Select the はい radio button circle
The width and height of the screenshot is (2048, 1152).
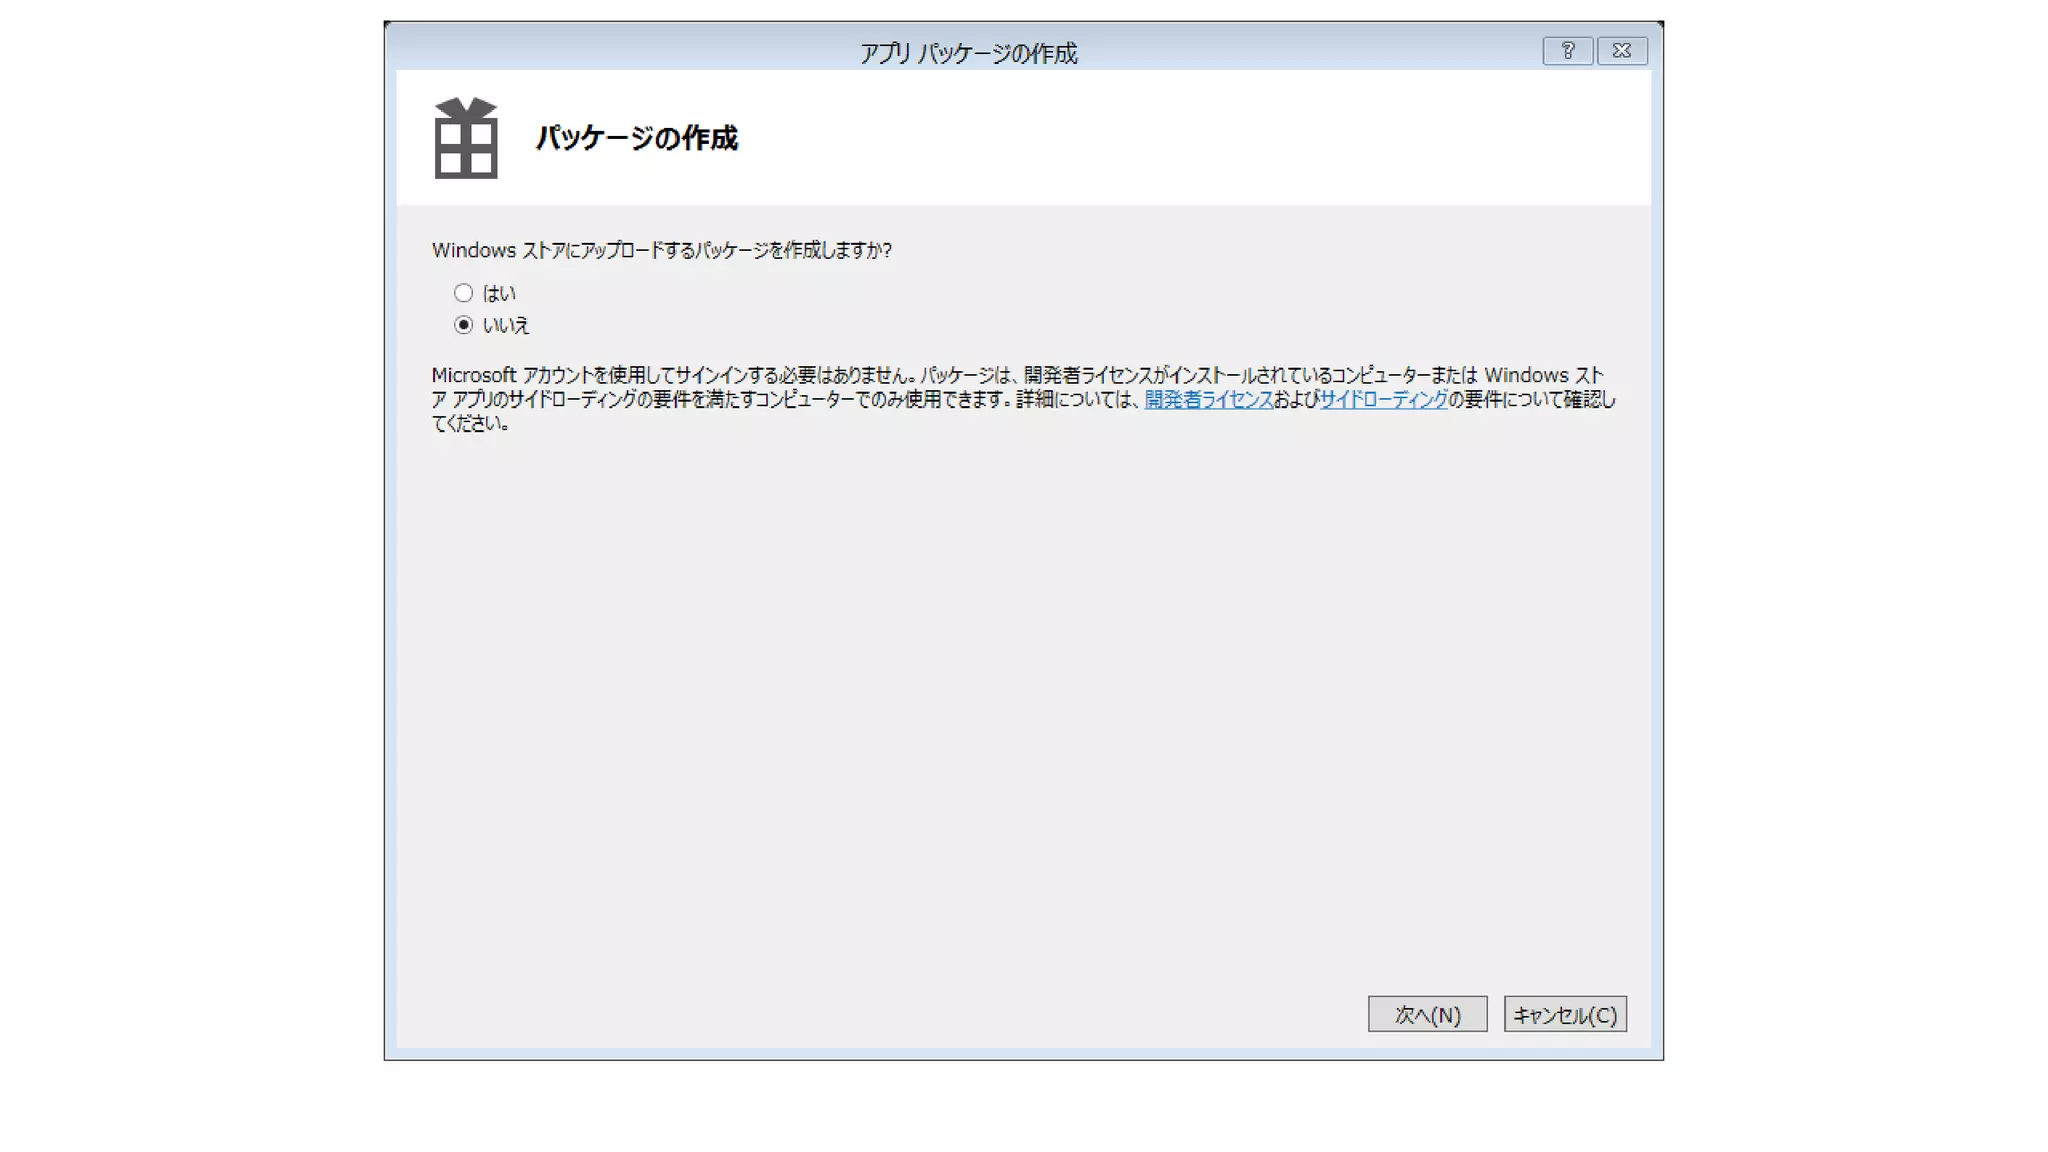[463, 293]
